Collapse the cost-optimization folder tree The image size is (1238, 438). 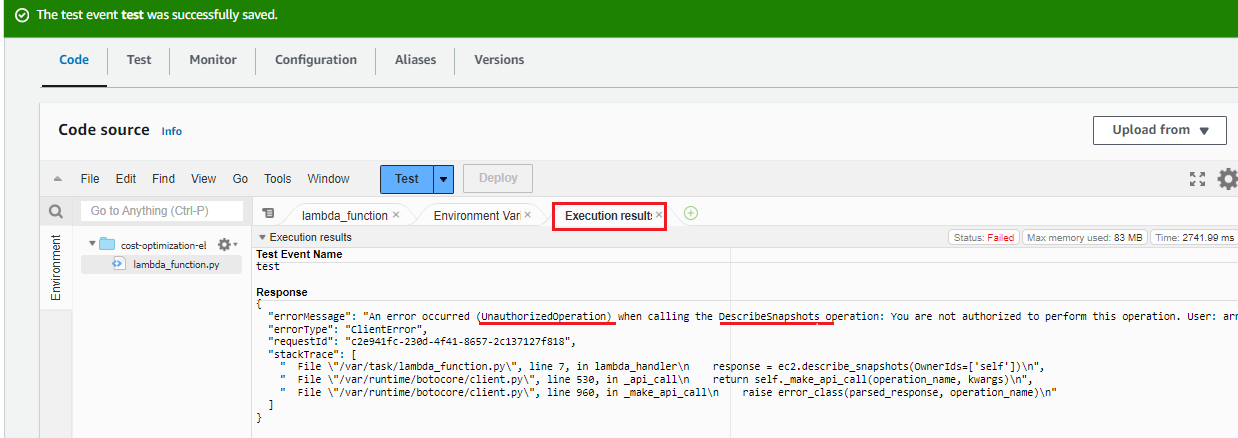coord(92,244)
